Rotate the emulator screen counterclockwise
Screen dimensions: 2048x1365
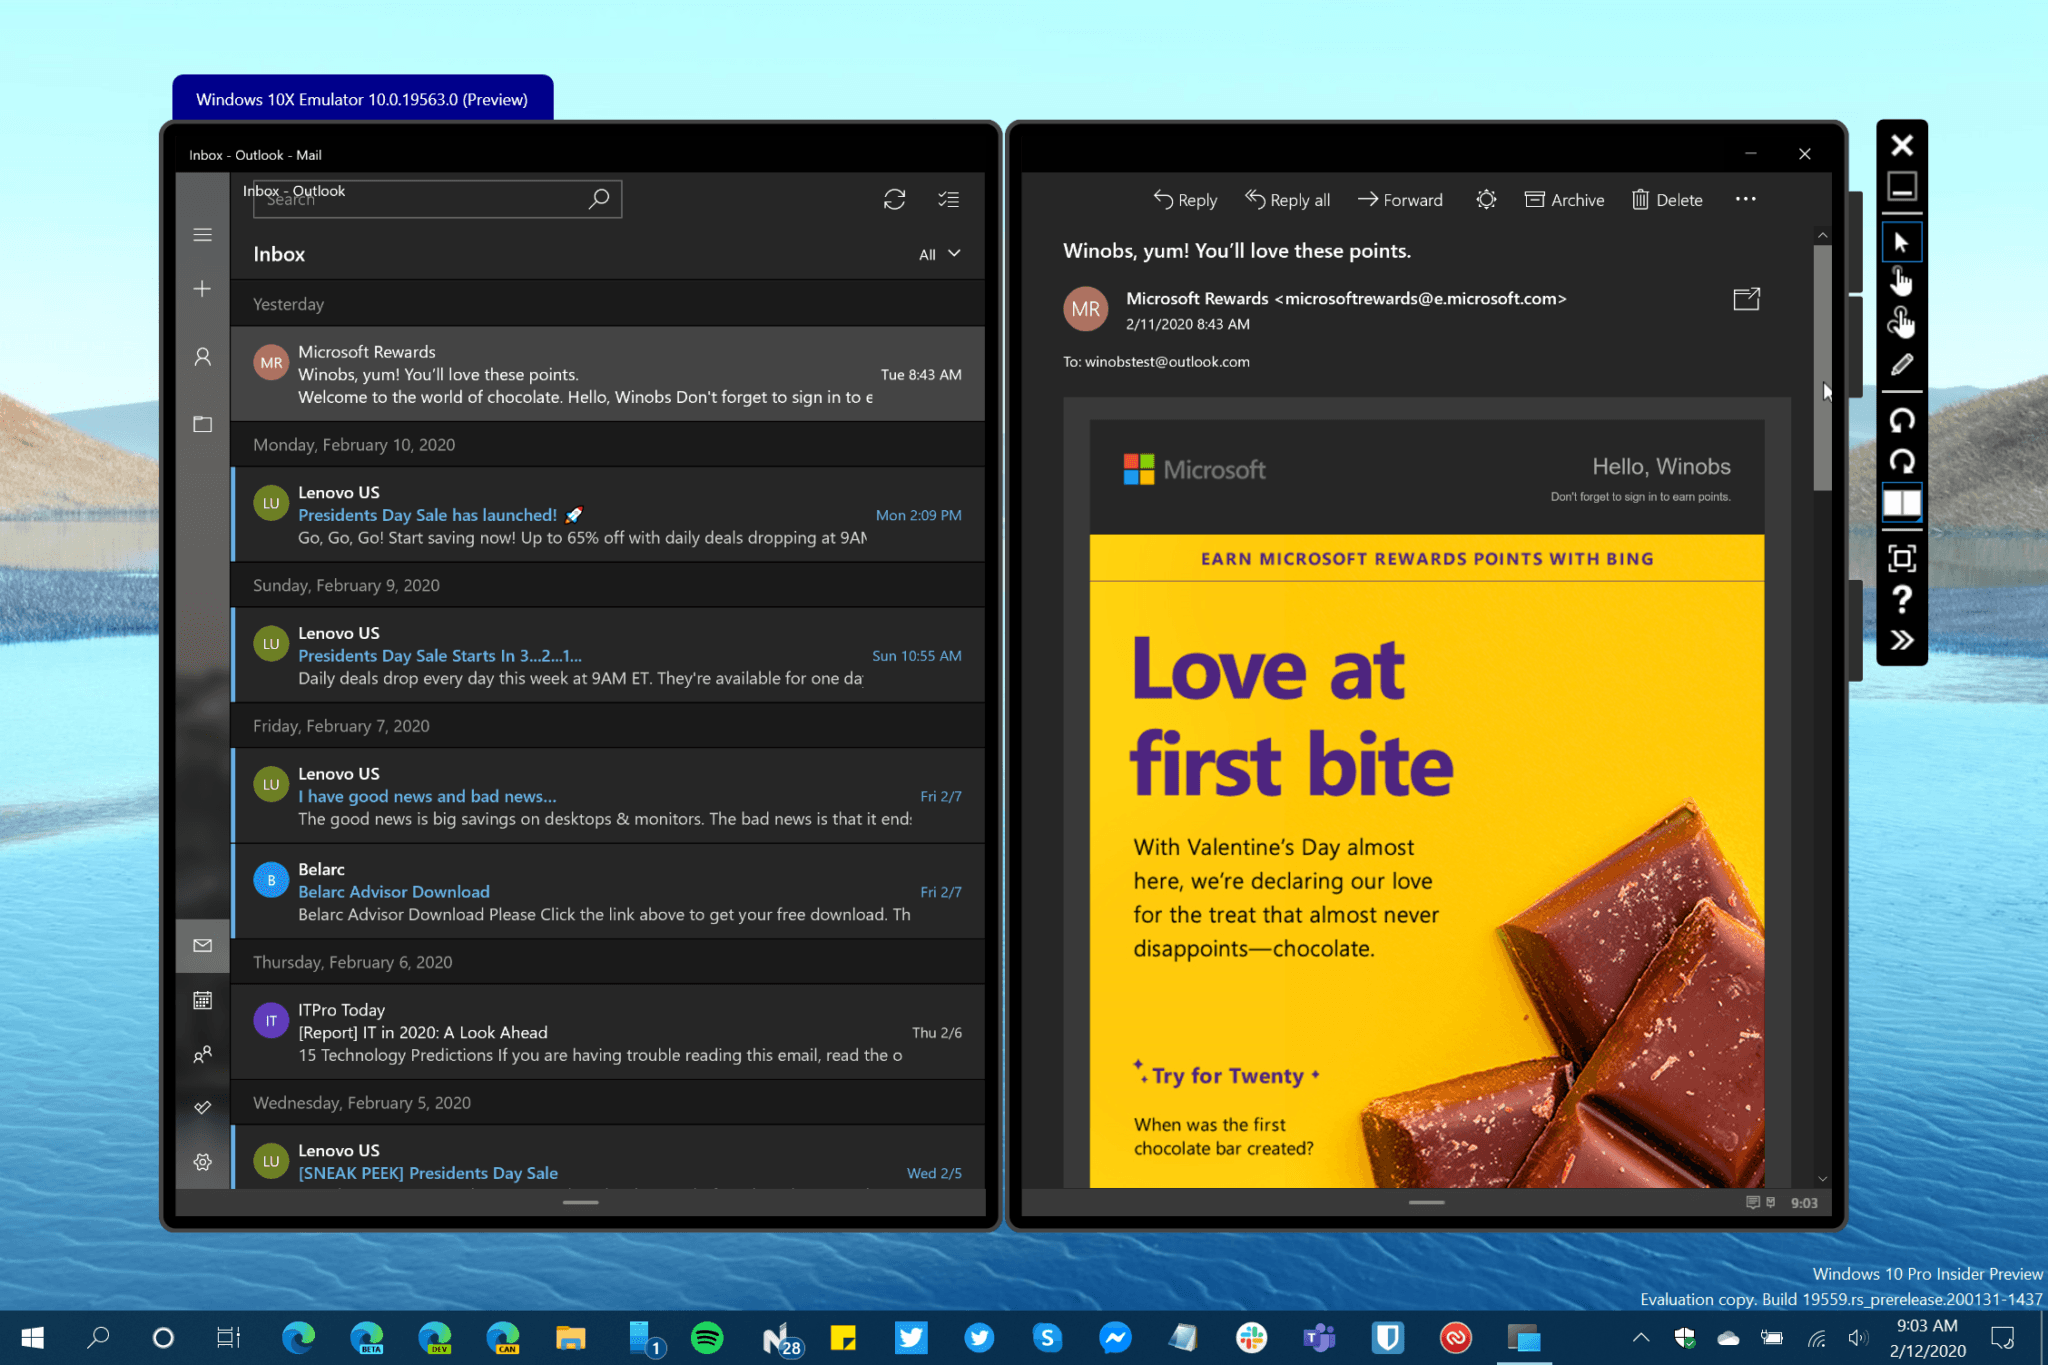tap(1902, 420)
